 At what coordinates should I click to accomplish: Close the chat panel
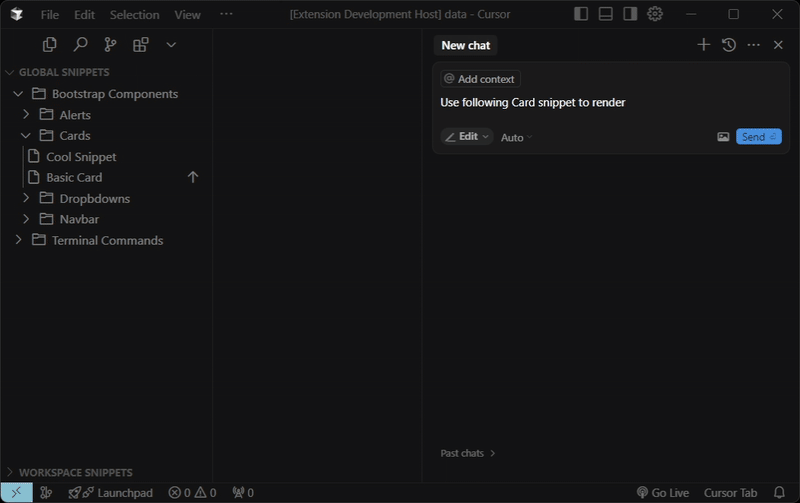778,45
